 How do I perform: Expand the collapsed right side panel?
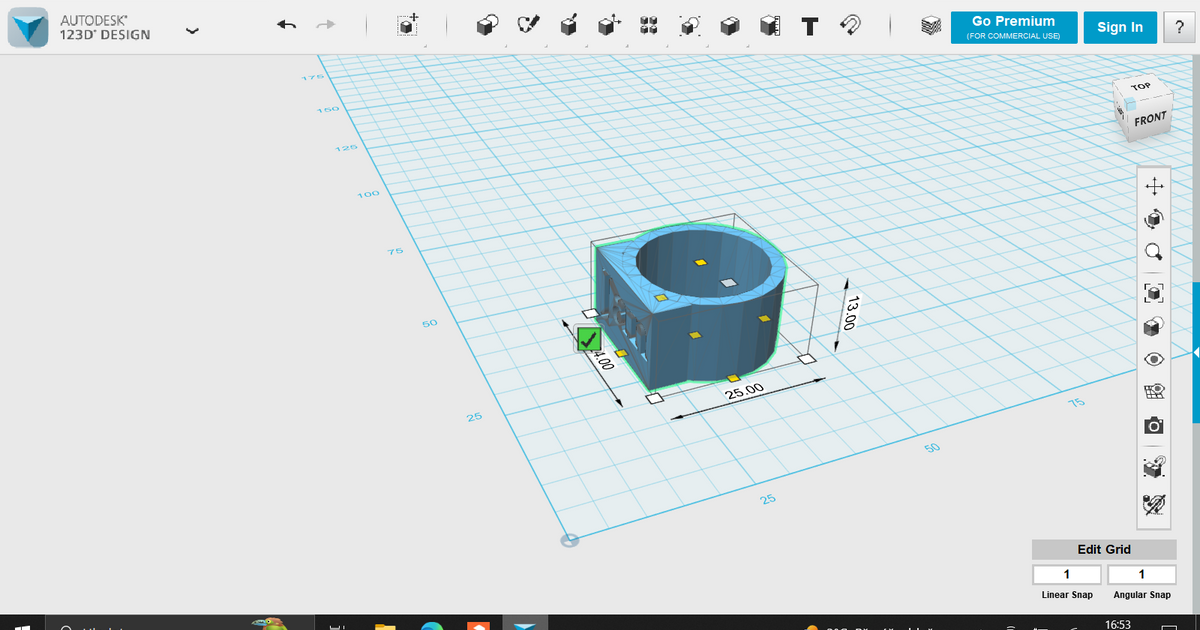coord(1195,353)
